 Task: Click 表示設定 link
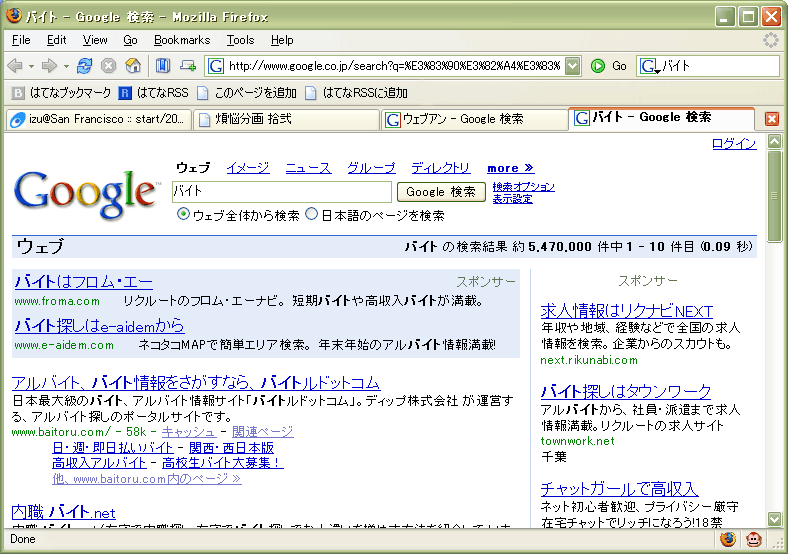pyautogui.click(x=512, y=199)
